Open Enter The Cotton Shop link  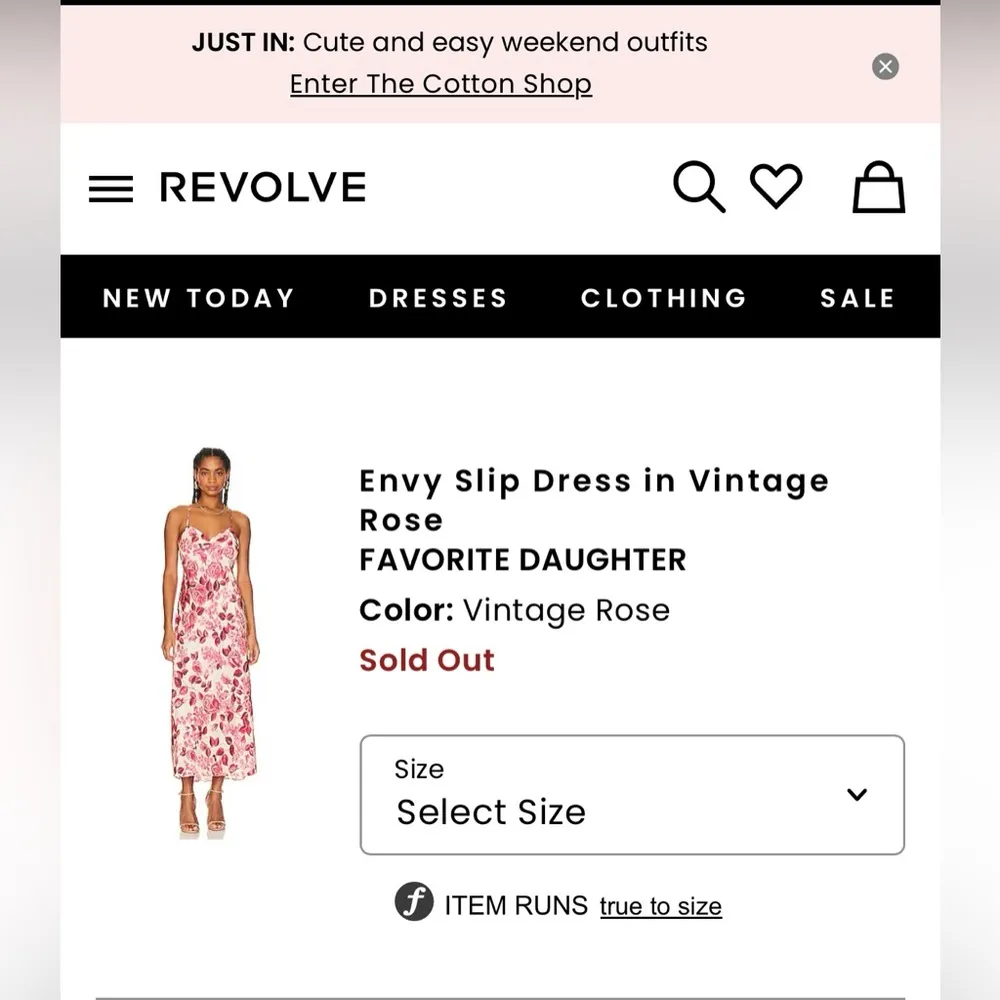tap(440, 84)
